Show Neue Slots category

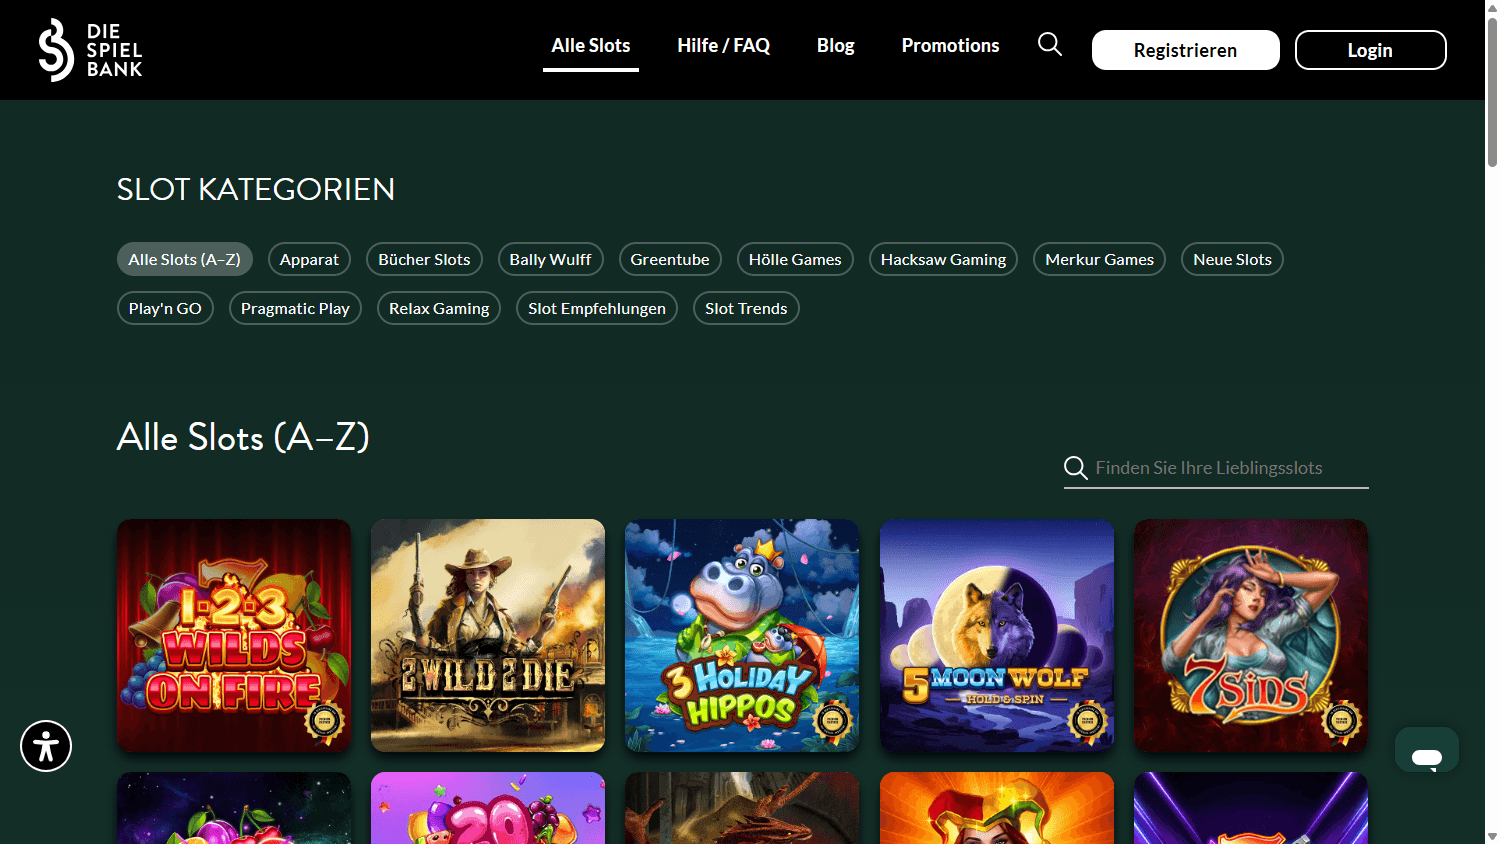coord(1232,259)
